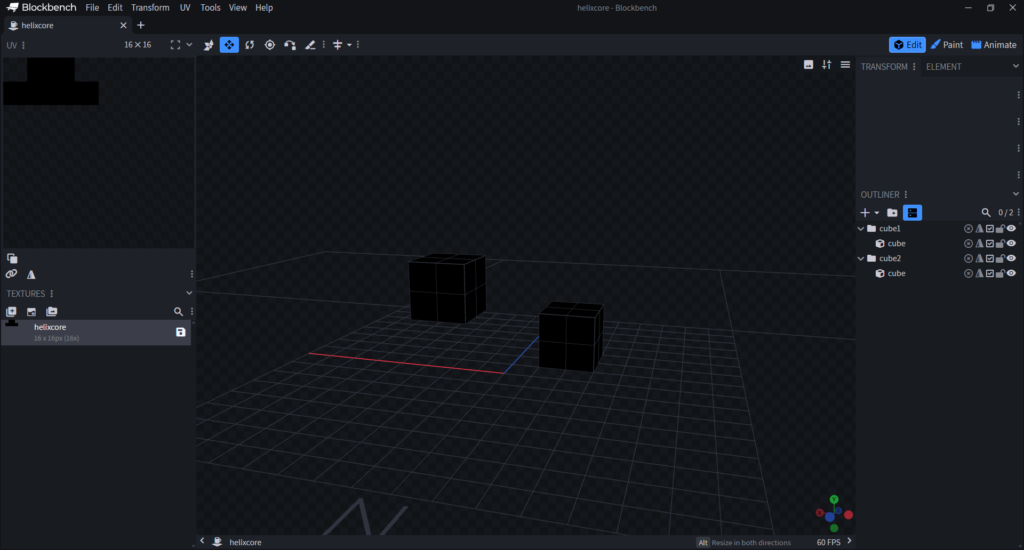Hide the cube1 group visibility
Viewport: 1024px width, 550px height.
tap(1011, 229)
